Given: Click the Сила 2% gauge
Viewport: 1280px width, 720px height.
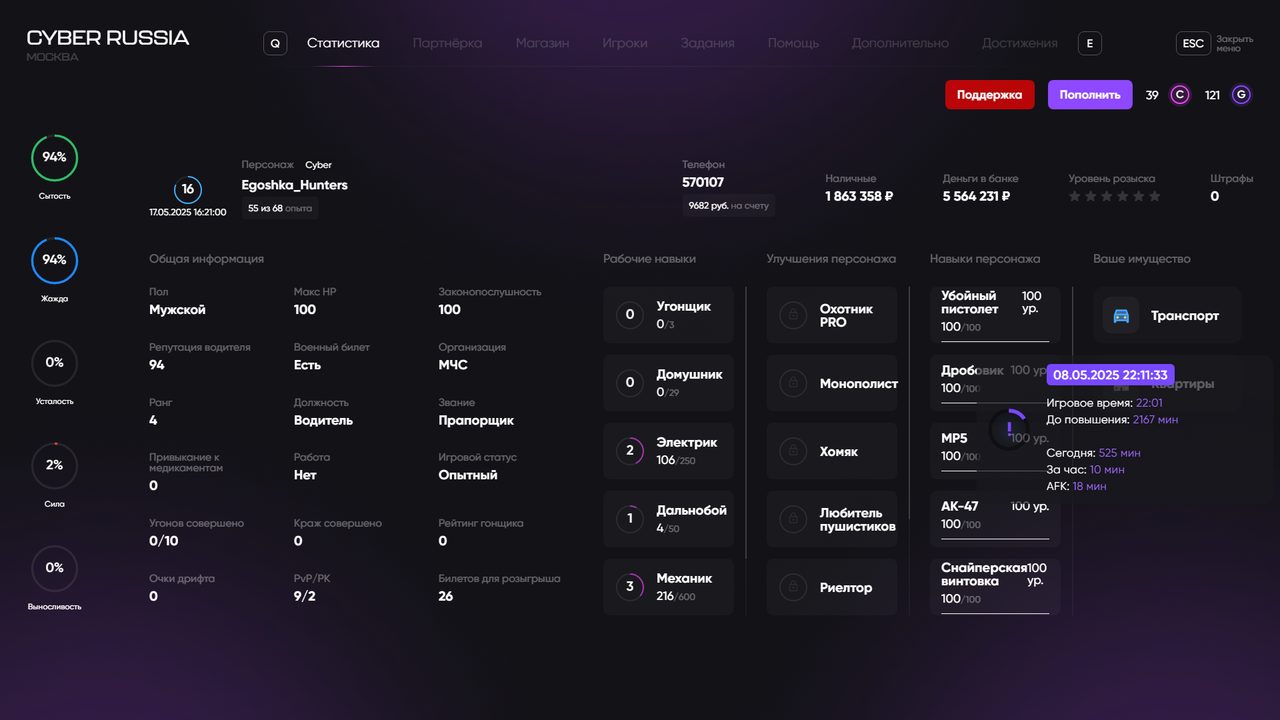Looking at the screenshot, I should pos(55,465).
